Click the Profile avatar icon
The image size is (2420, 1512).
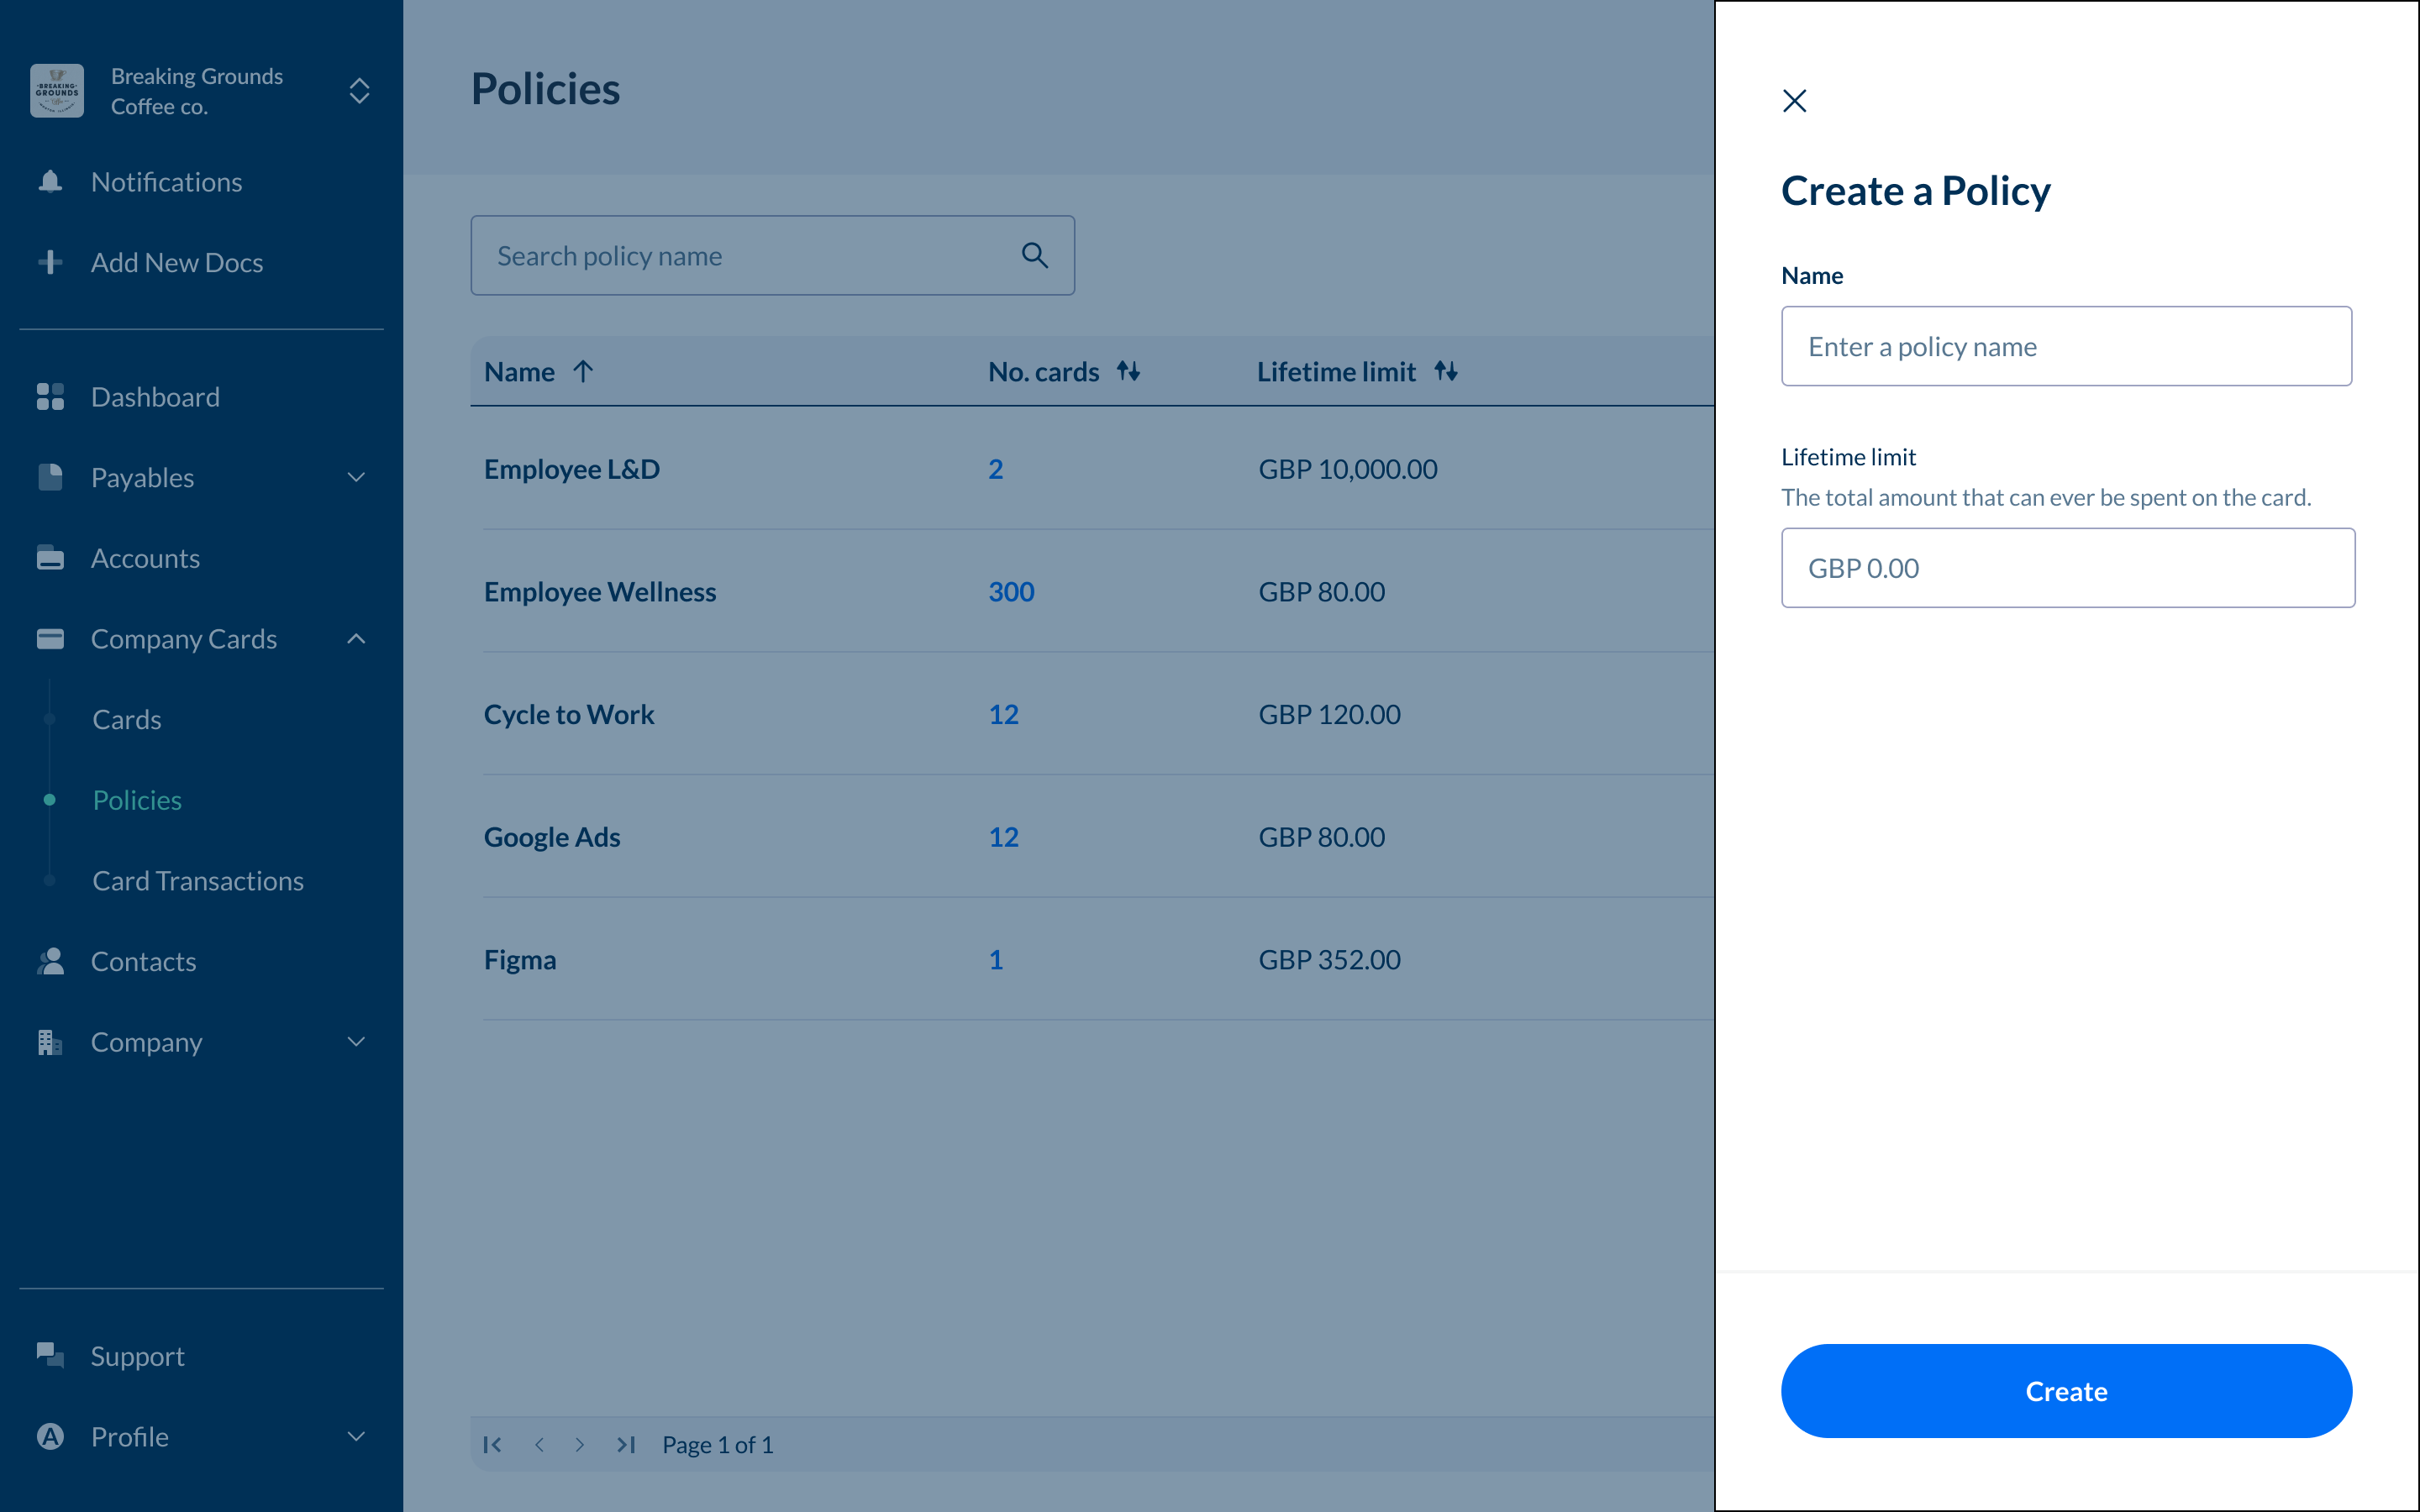point(50,1436)
